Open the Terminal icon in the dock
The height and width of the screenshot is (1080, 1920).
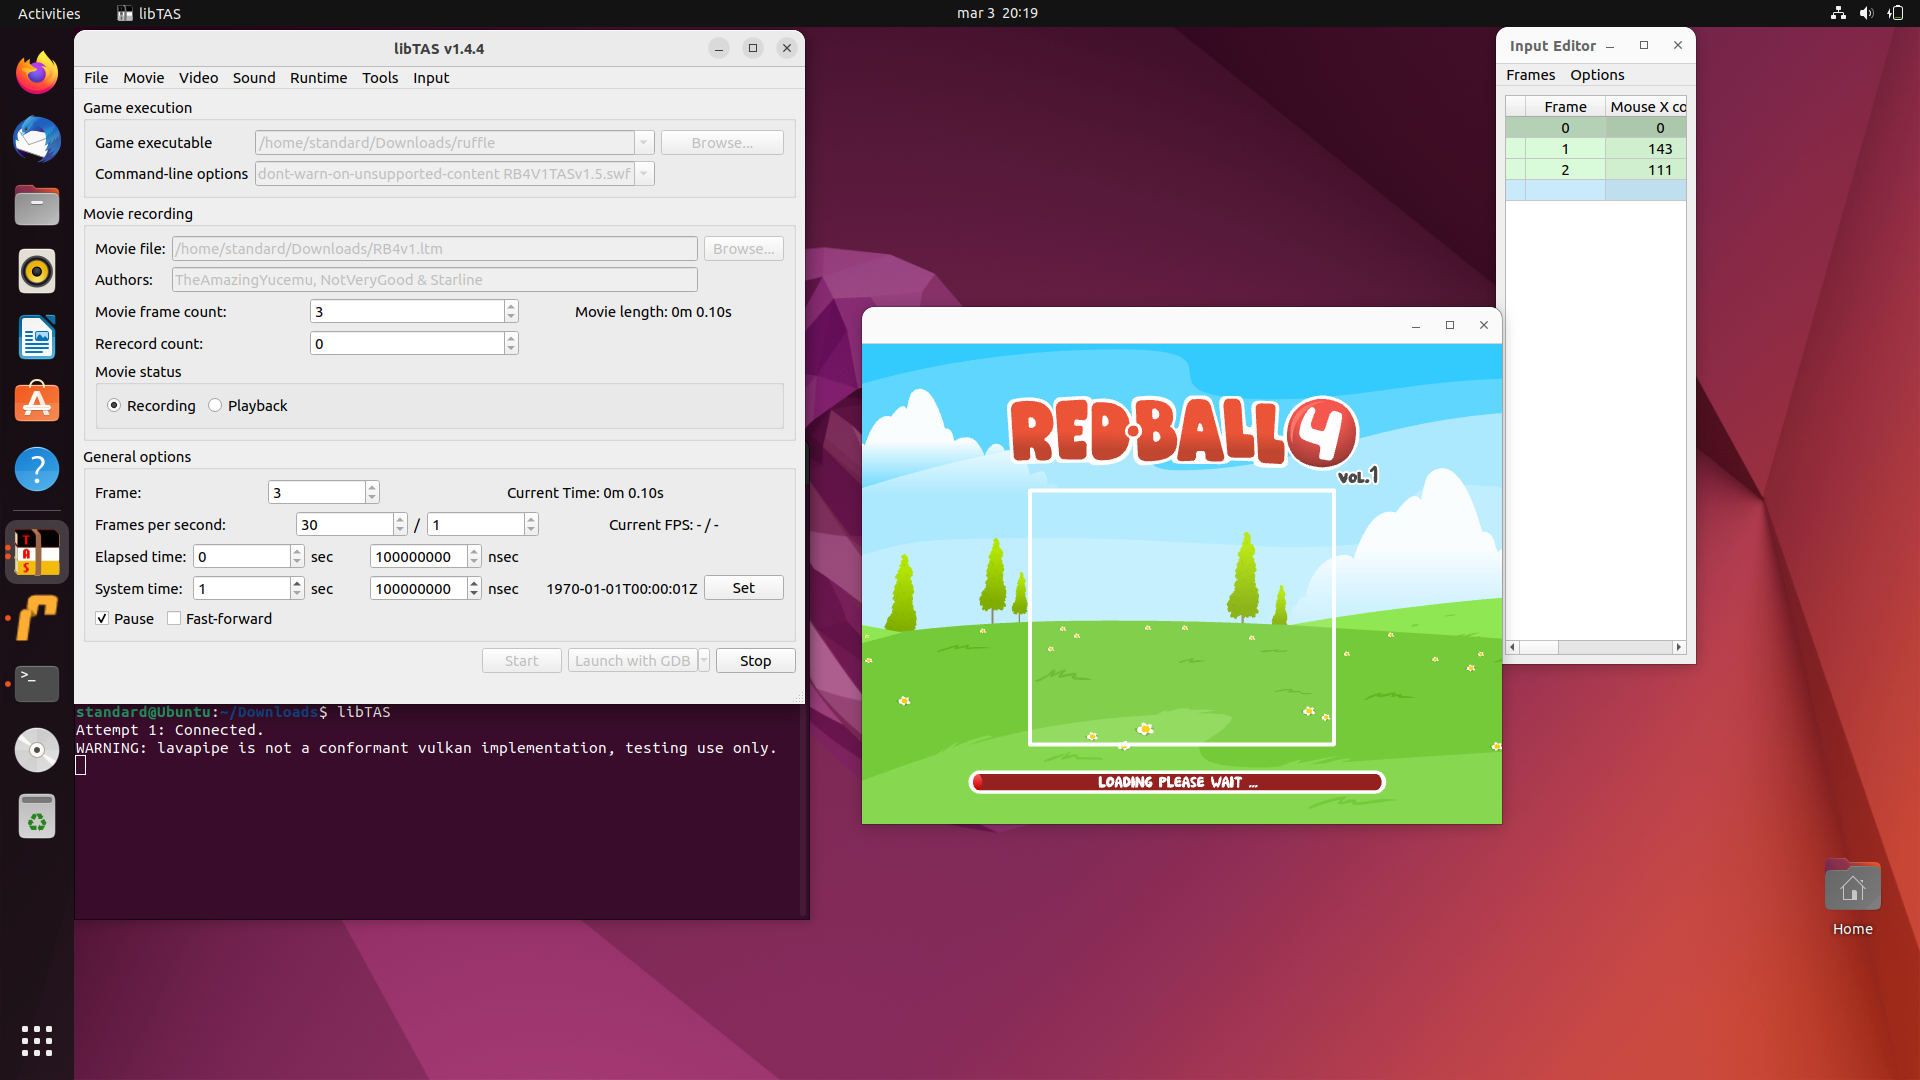pos(37,684)
